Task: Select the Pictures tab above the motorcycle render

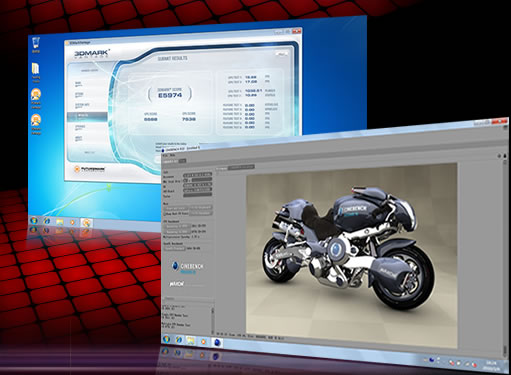Action: pos(221,169)
